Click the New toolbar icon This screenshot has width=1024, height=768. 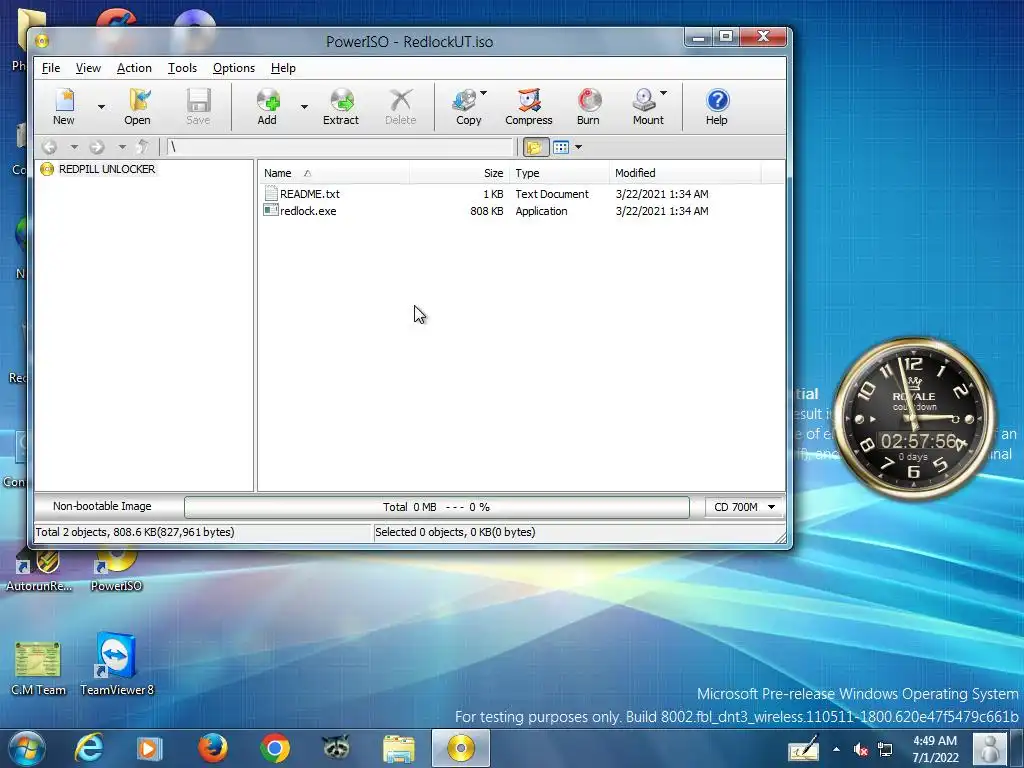[x=64, y=106]
